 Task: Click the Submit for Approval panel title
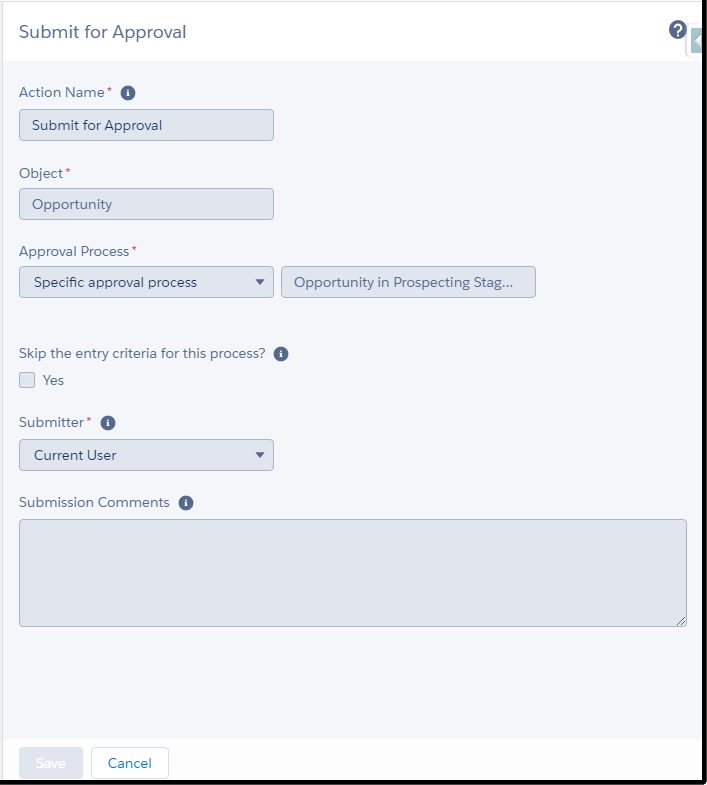pos(103,32)
